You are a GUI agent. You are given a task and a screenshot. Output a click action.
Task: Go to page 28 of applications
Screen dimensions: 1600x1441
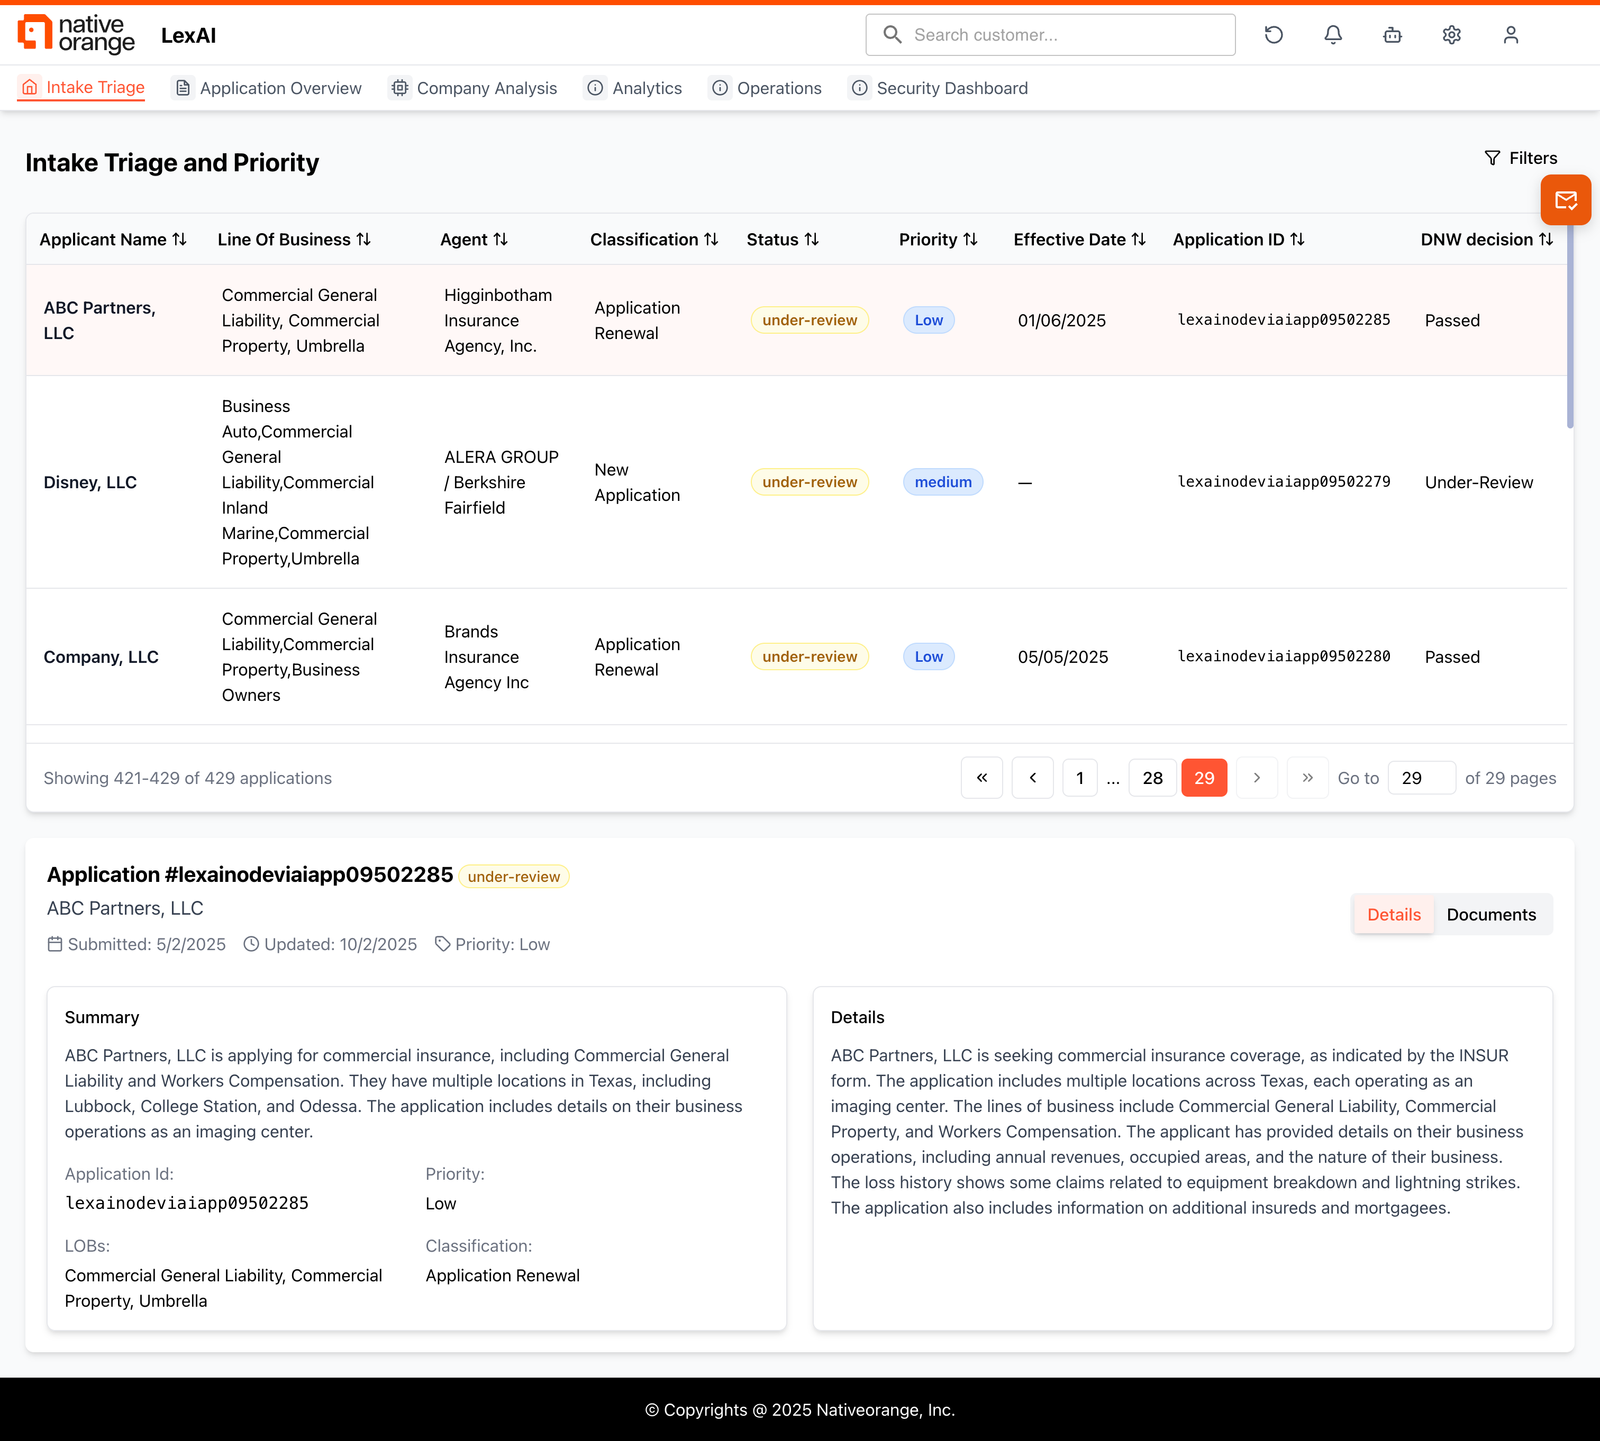tap(1152, 777)
